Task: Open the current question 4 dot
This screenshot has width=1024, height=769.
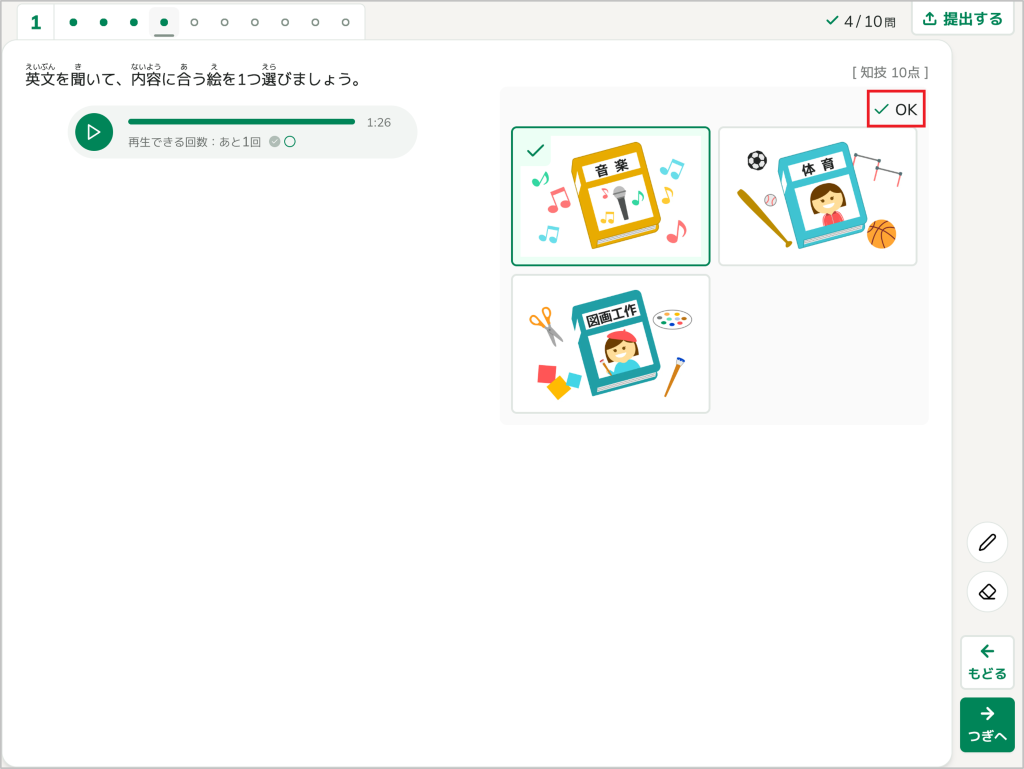Action: (x=164, y=22)
